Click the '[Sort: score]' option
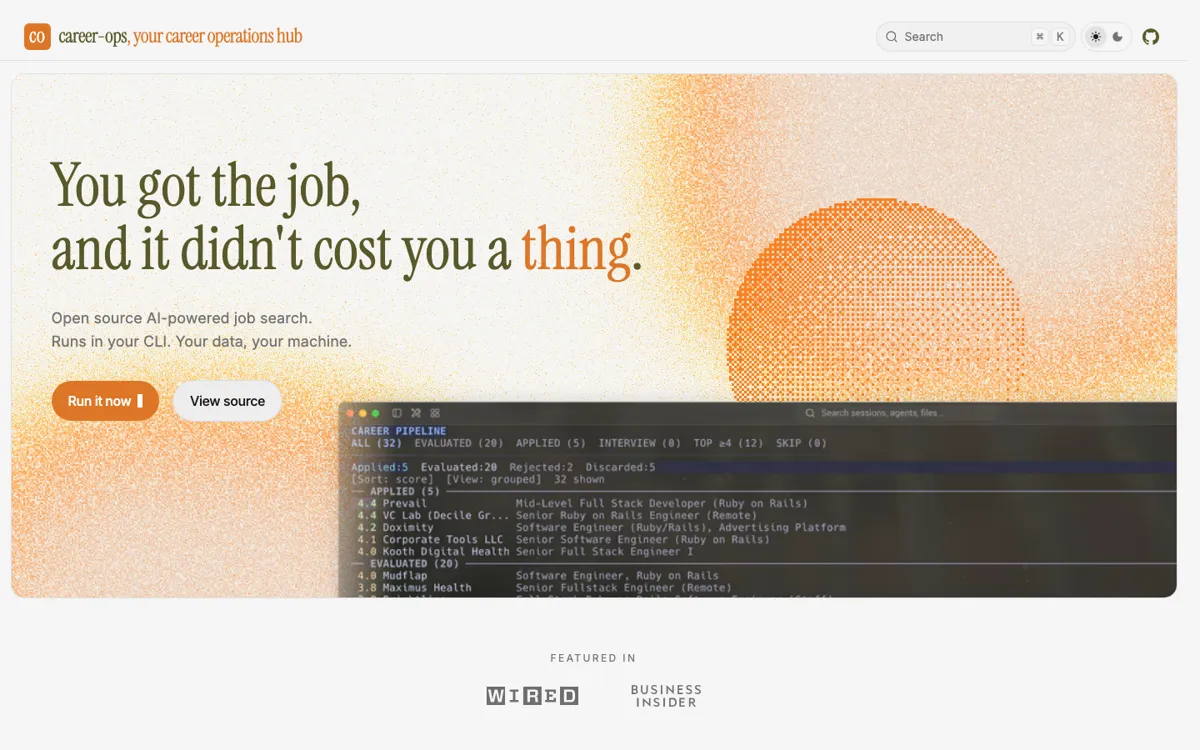The height and width of the screenshot is (750, 1200). [393, 479]
